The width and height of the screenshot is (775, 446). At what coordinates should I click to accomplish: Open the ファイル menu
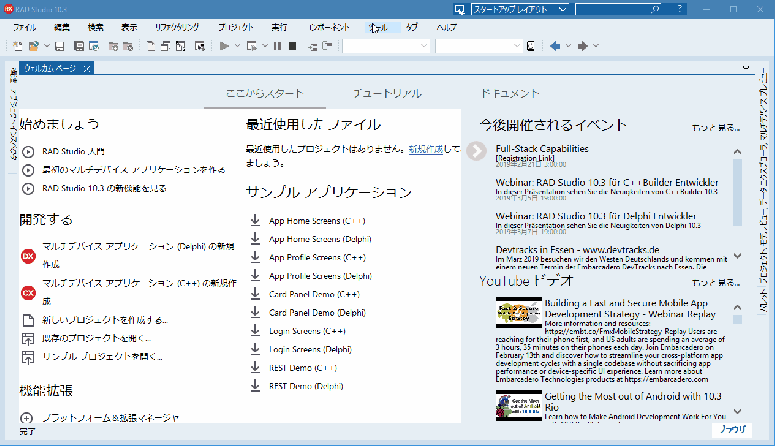pos(24,28)
